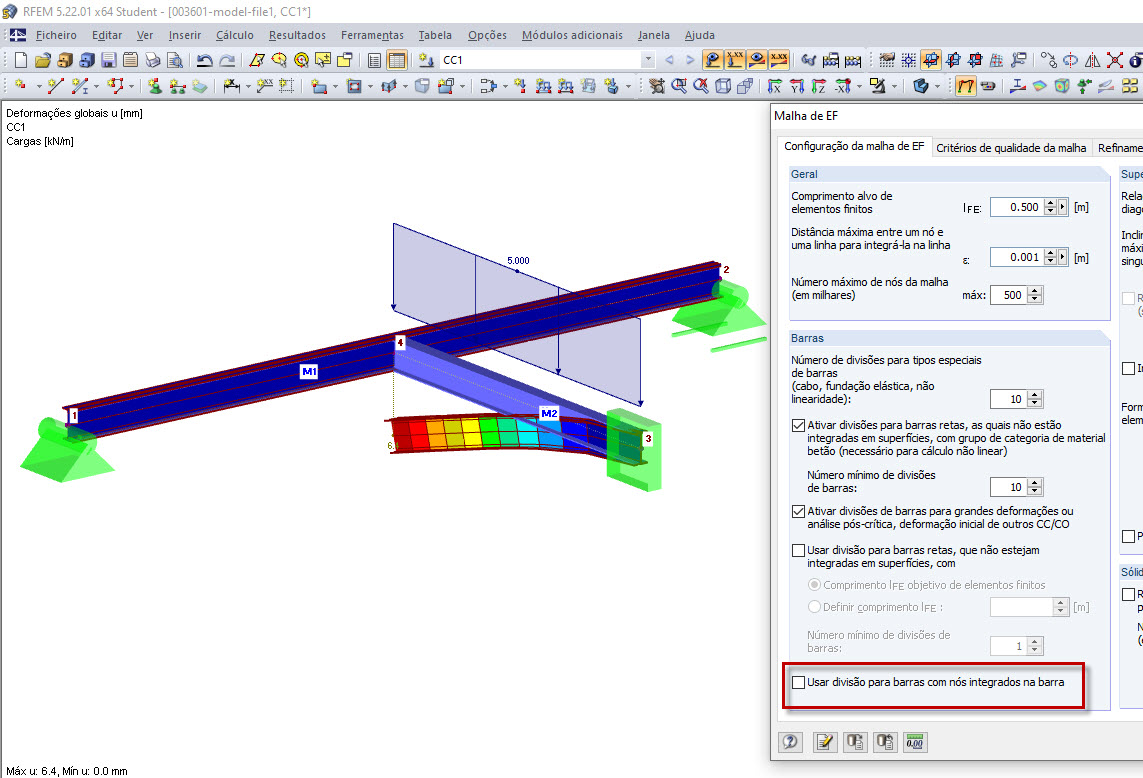Open the -X view dropdown arrow
Viewport: 1143px width, 778px height.
point(859,86)
